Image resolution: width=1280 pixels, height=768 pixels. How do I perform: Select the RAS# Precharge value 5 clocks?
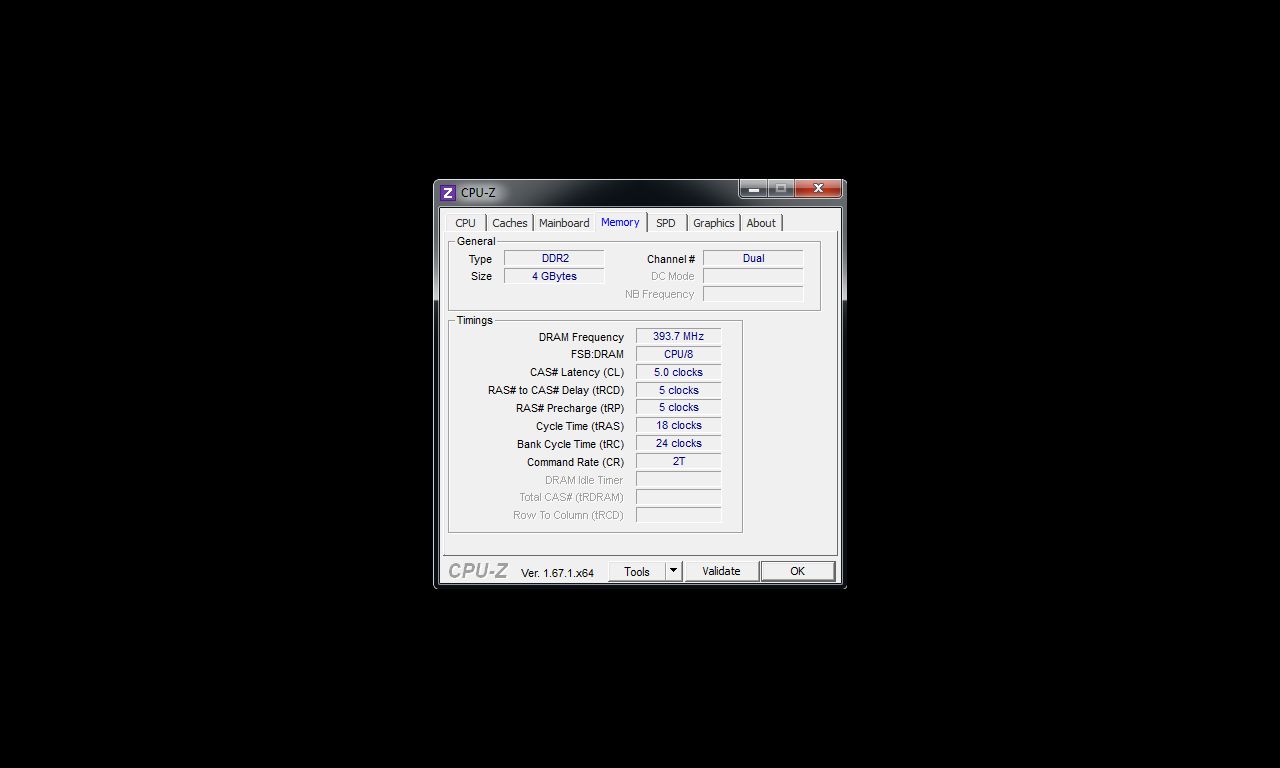pyautogui.click(x=678, y=407)
